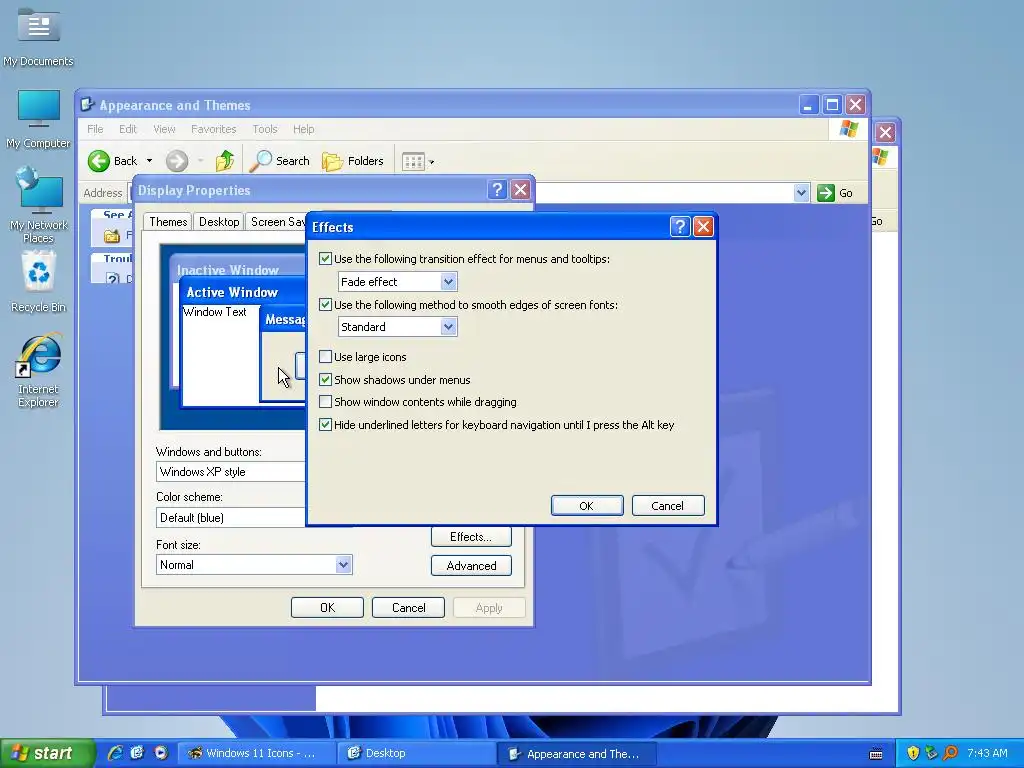Close the Effects dialog with the red X
Screen dimensions: 1024x768
[703, 227]
